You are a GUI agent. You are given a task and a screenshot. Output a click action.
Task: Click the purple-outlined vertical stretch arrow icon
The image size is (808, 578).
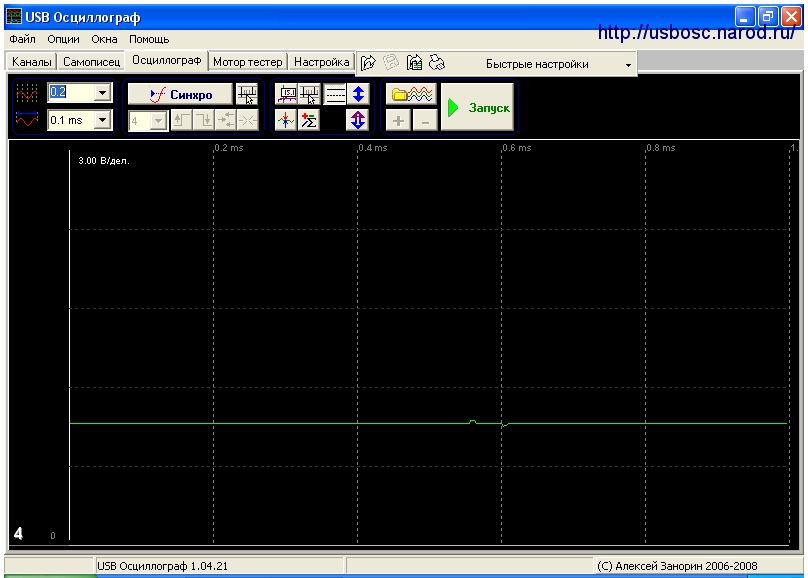358,121
